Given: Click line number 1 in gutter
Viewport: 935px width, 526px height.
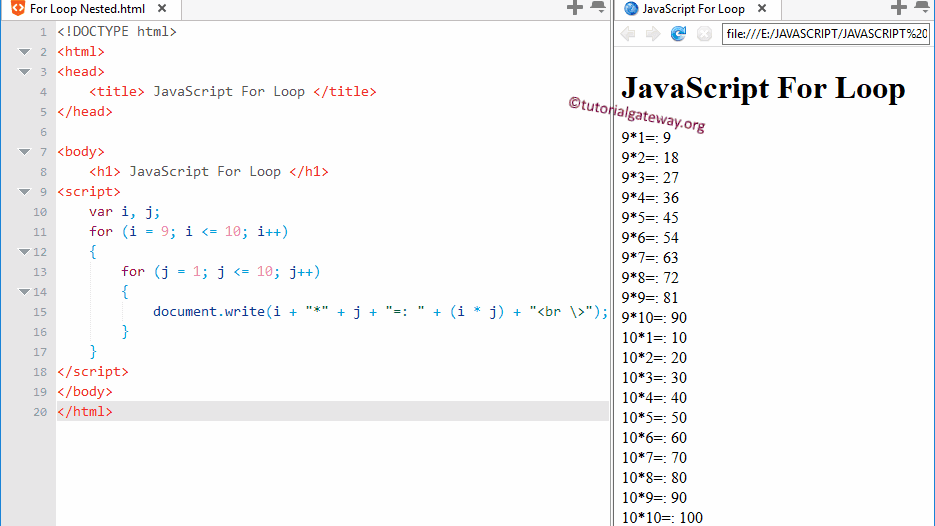Looking at the screenshot, I should tap(43, 32).
